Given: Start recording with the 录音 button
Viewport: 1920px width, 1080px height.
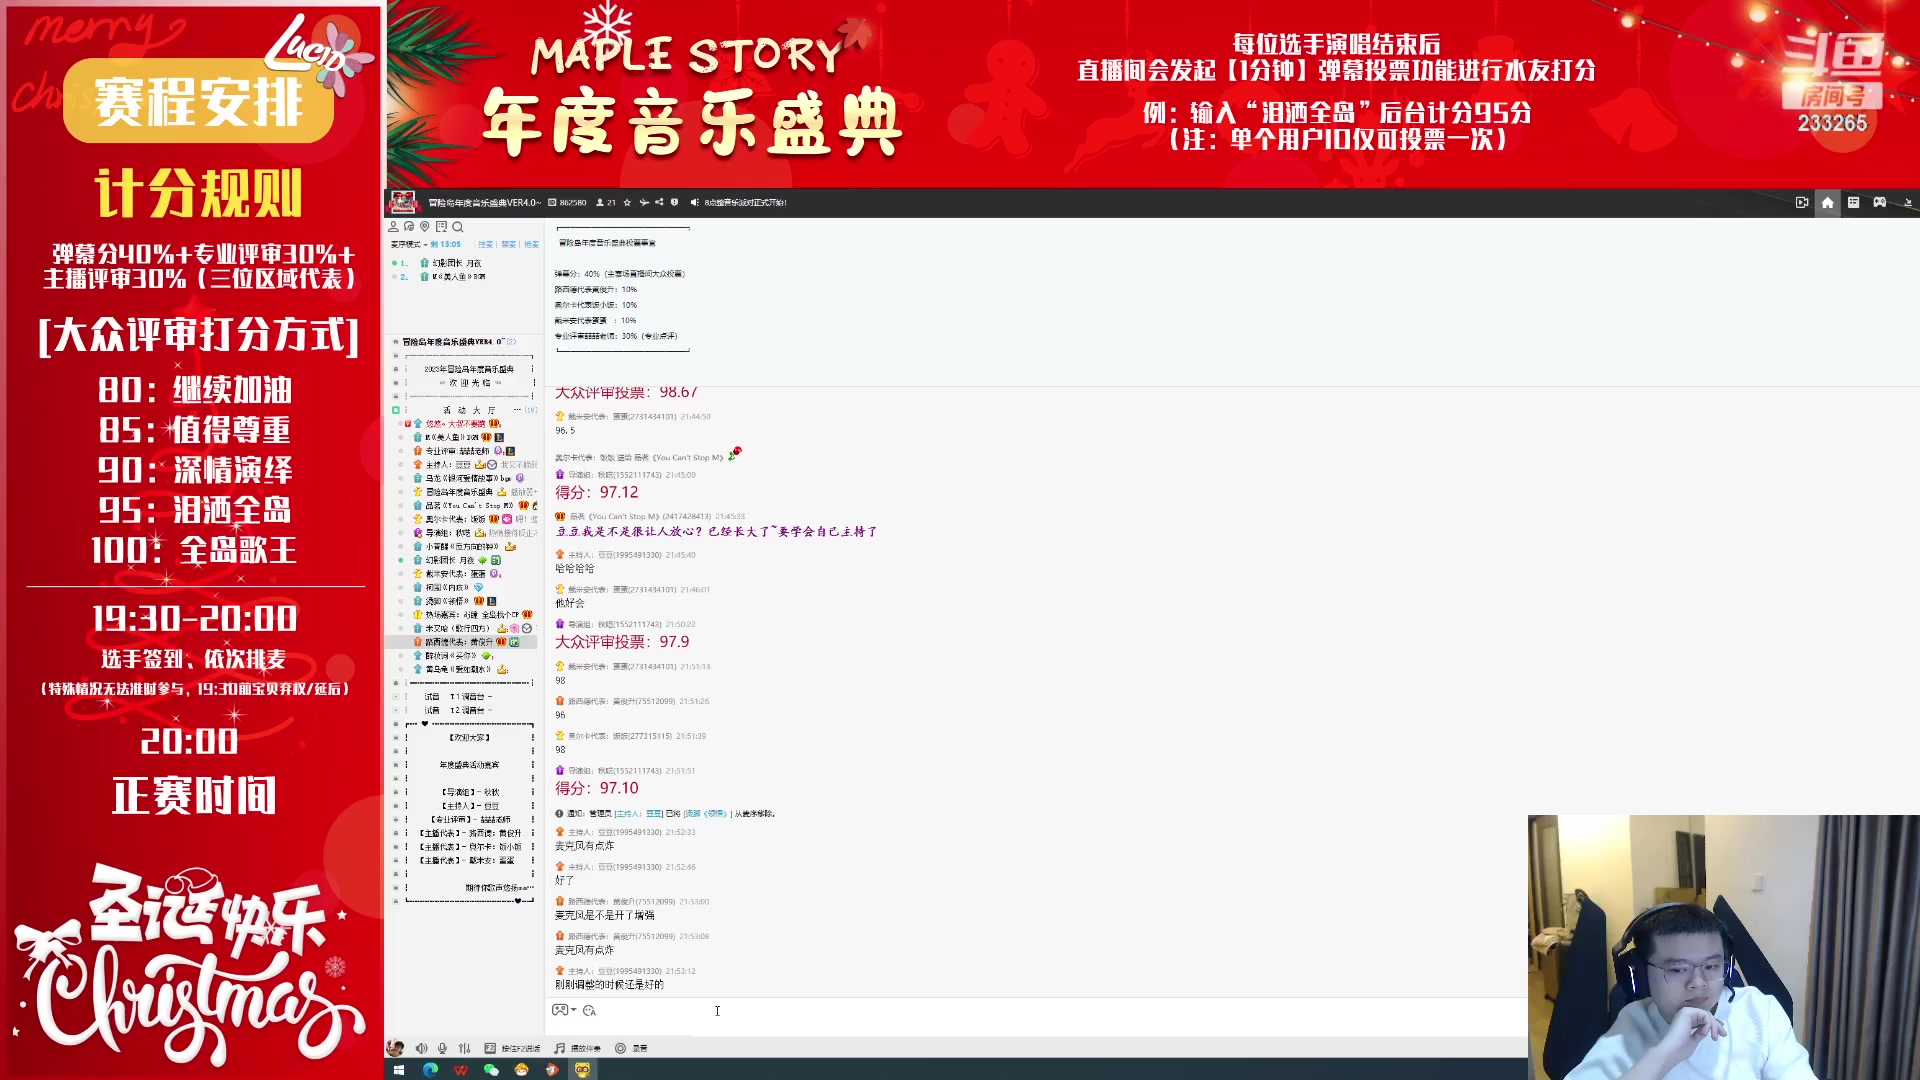Looking at the screenshot, I should tap(632, 1048).
